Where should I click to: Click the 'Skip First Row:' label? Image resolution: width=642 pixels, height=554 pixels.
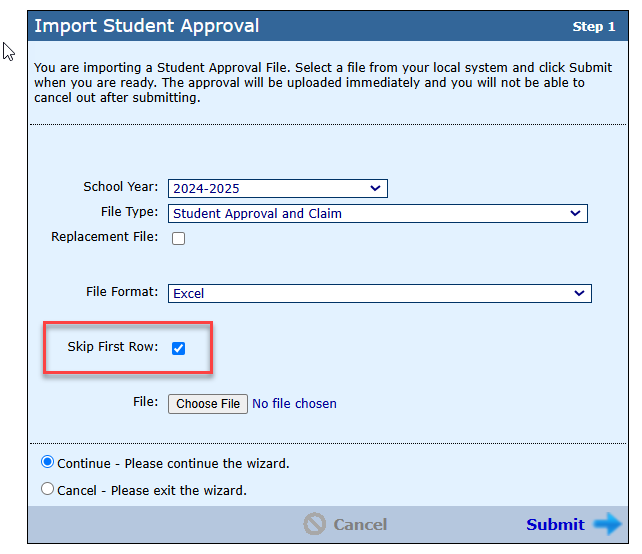pyautogui.click(x=113, y=346)
